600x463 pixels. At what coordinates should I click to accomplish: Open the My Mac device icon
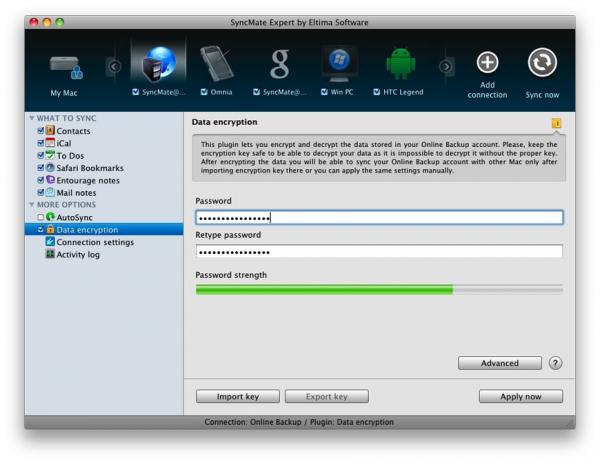66,67
